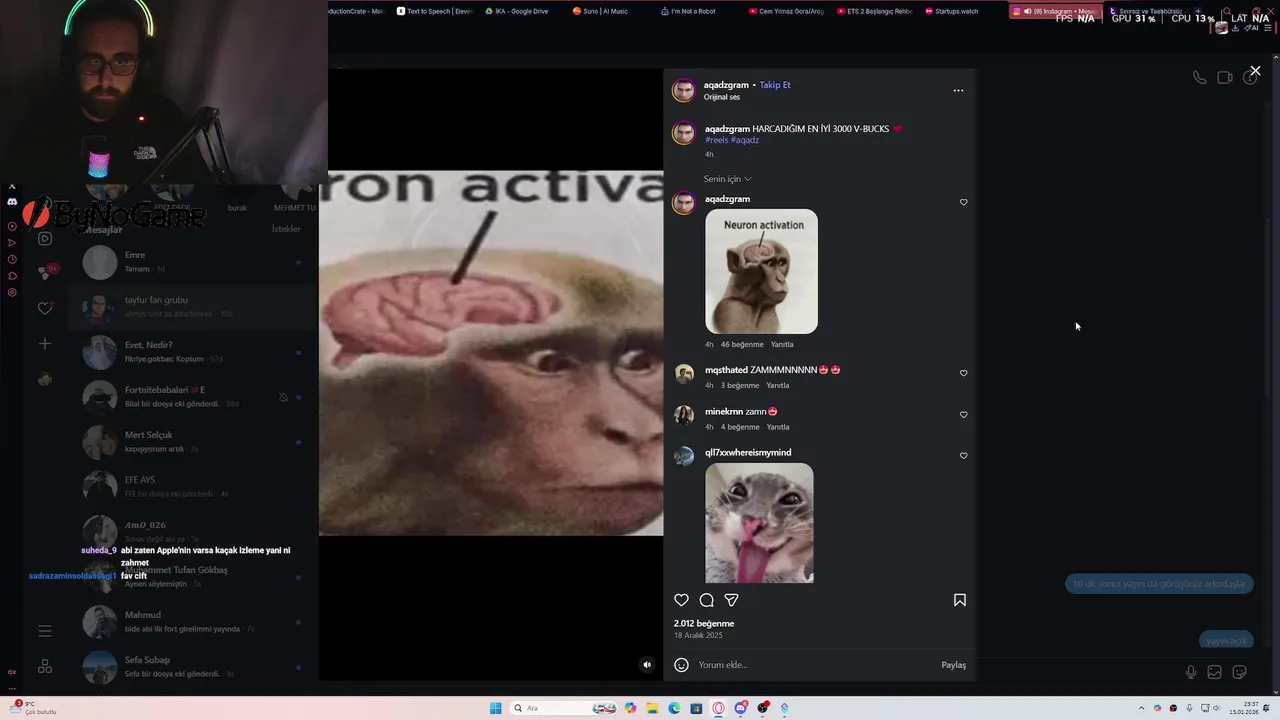1280x720 pixels.
Task: Open File Explorer from the taskbar
Action: (x=652, y=708)
